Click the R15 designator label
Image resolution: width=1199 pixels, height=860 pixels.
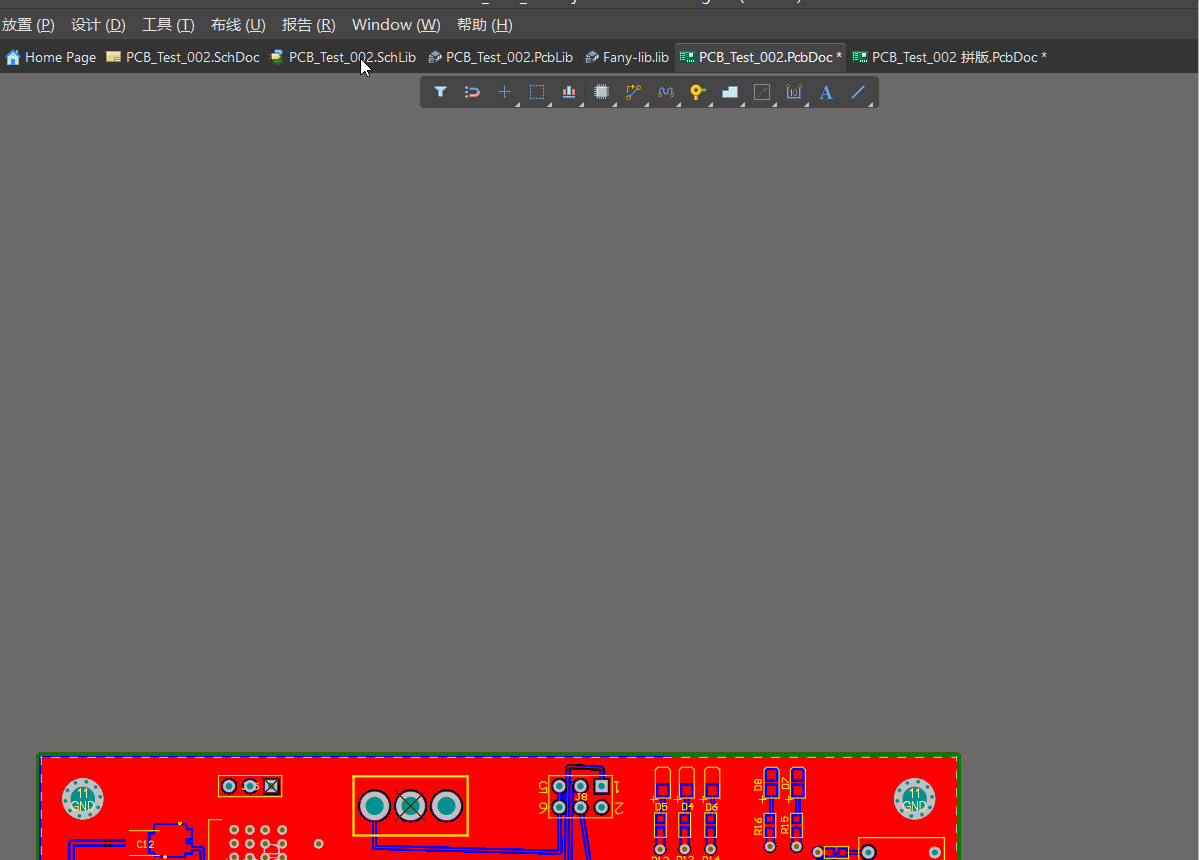(785, 826)
